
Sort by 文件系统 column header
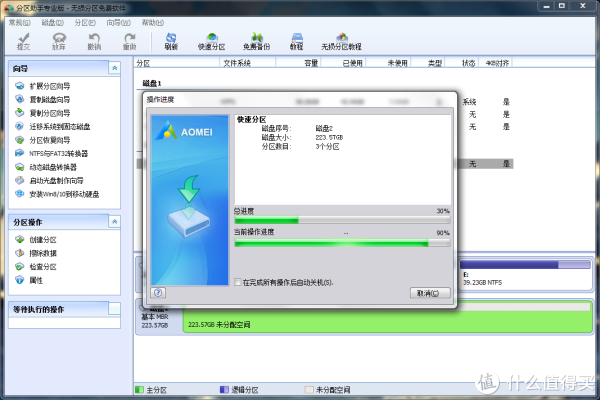click(248, 63)
